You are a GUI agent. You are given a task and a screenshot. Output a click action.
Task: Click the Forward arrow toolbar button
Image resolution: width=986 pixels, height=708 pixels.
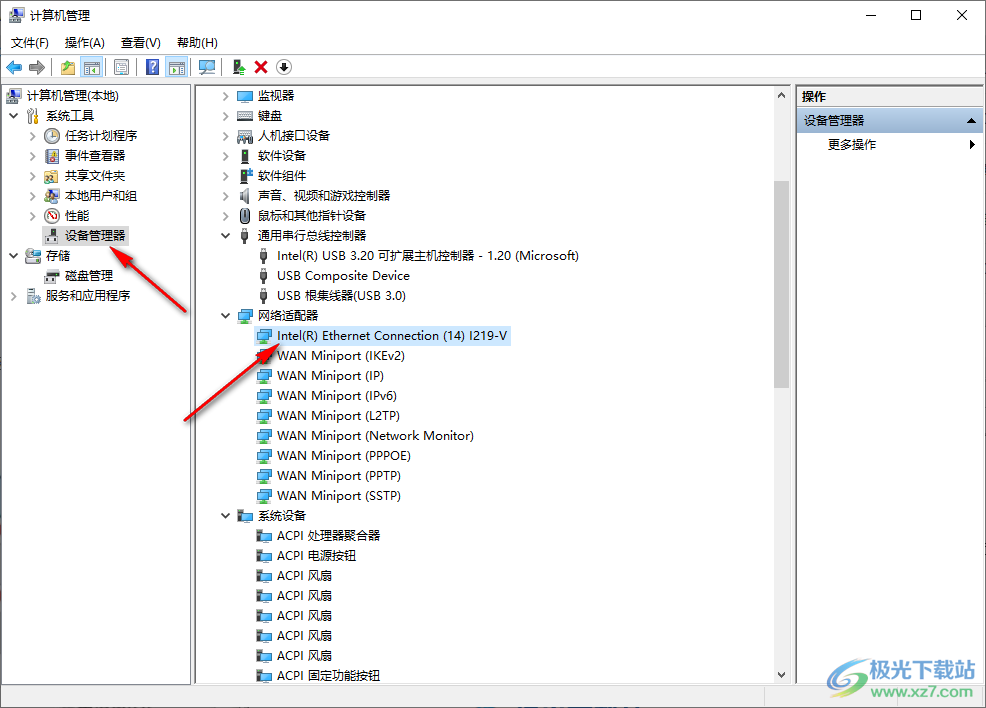tap(37, 67)
